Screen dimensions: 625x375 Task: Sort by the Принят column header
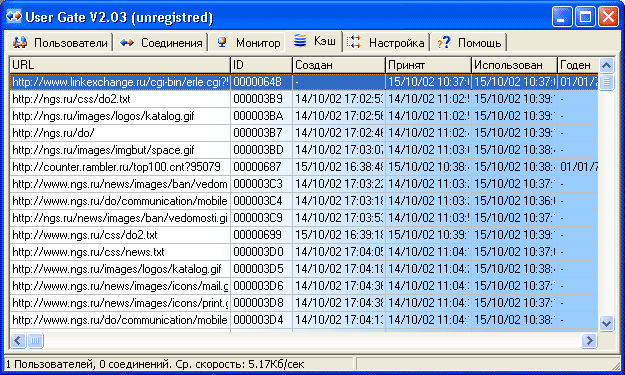tap(428, 65)
